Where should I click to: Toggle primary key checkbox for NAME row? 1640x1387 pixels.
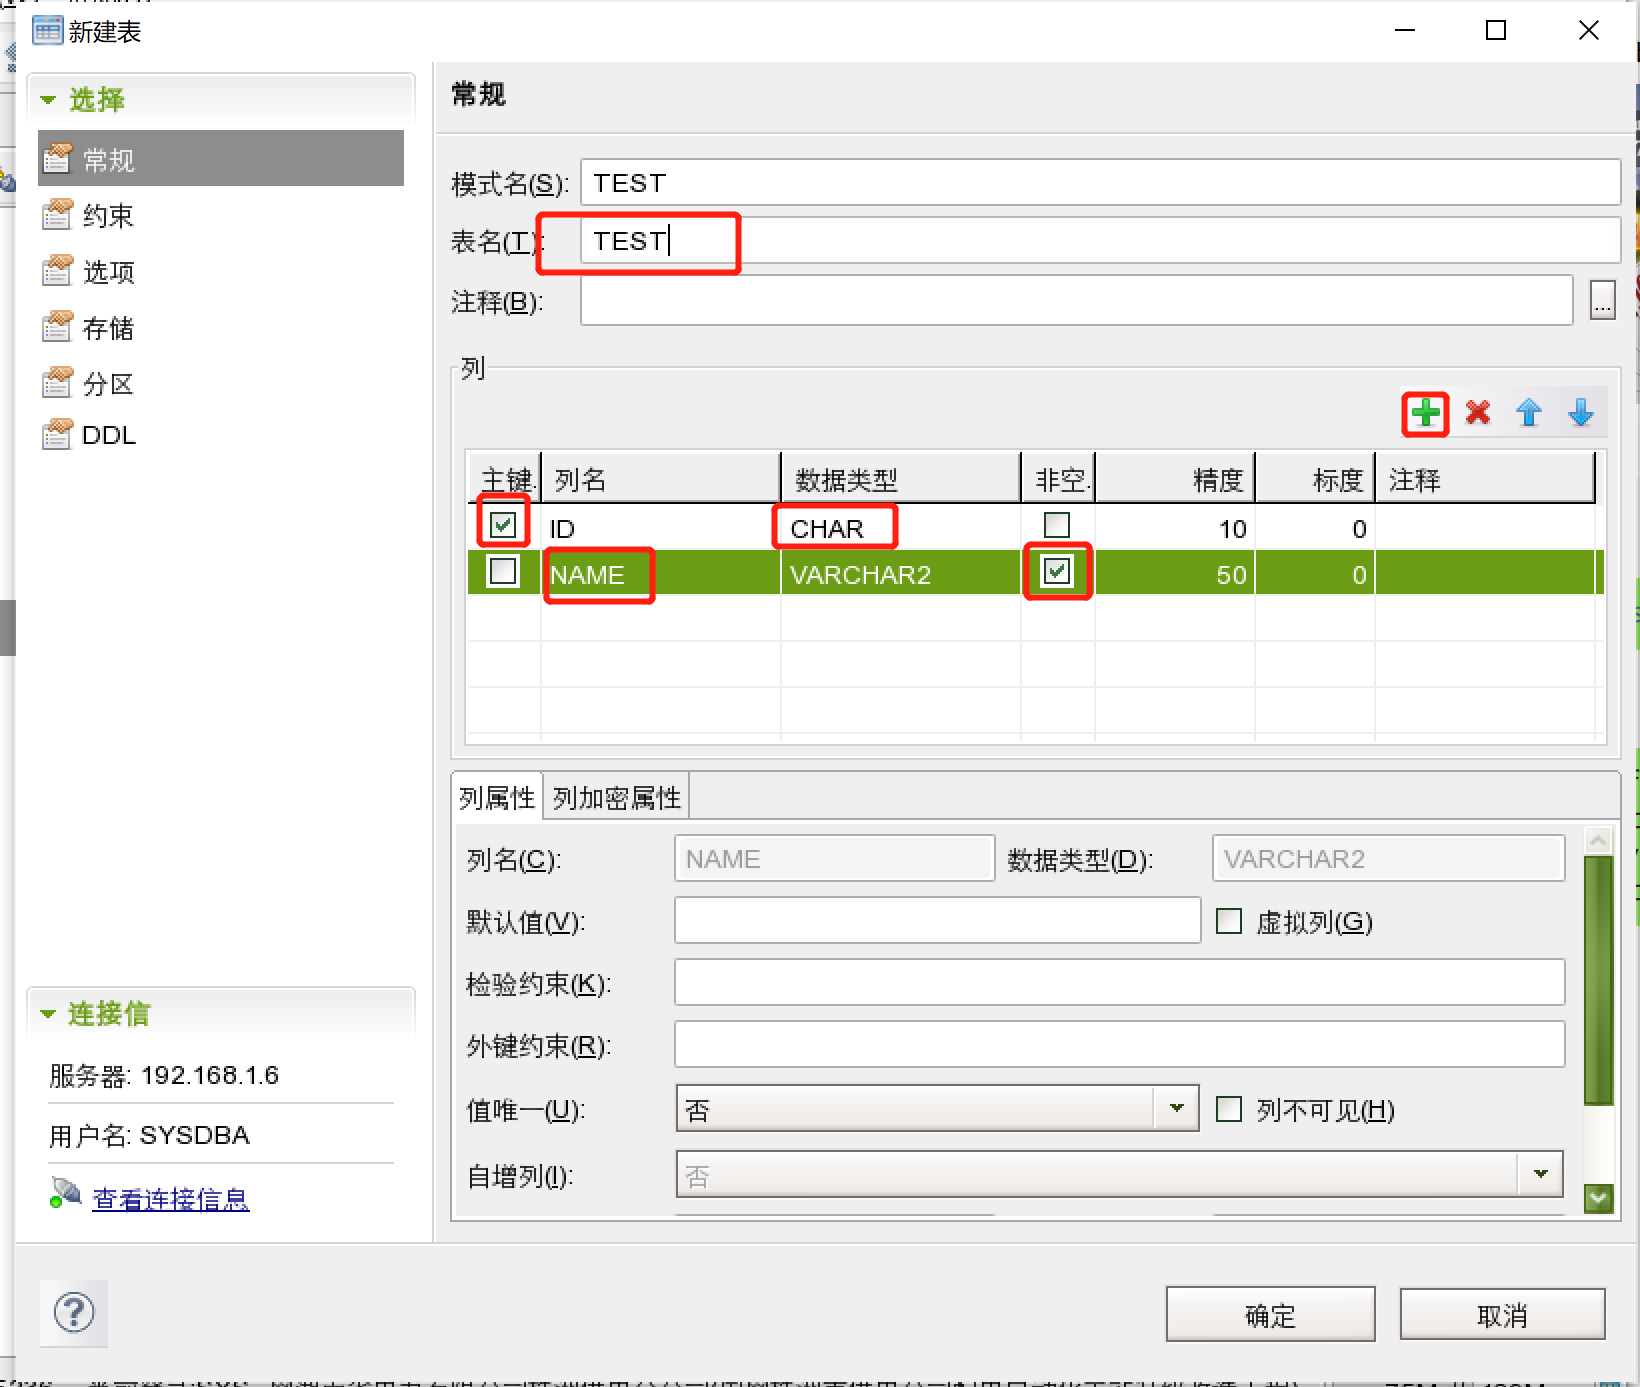[503, 571]
